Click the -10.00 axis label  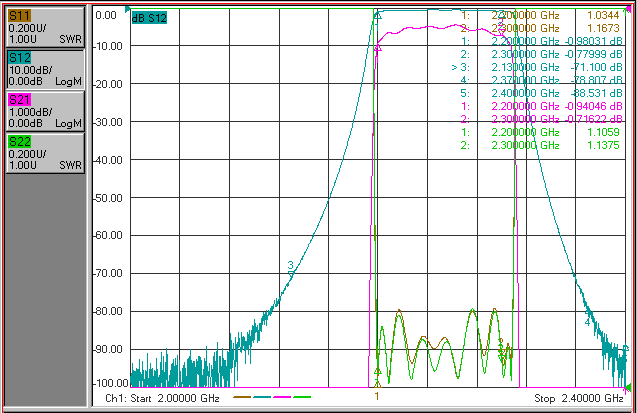coord(108,46)
